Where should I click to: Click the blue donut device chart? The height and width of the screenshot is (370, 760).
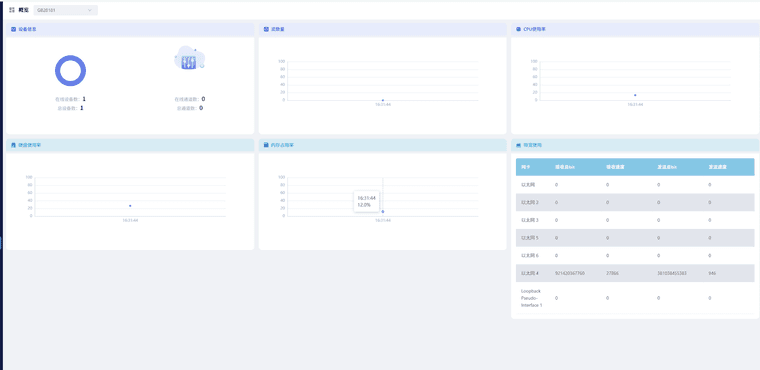point(70,71)
